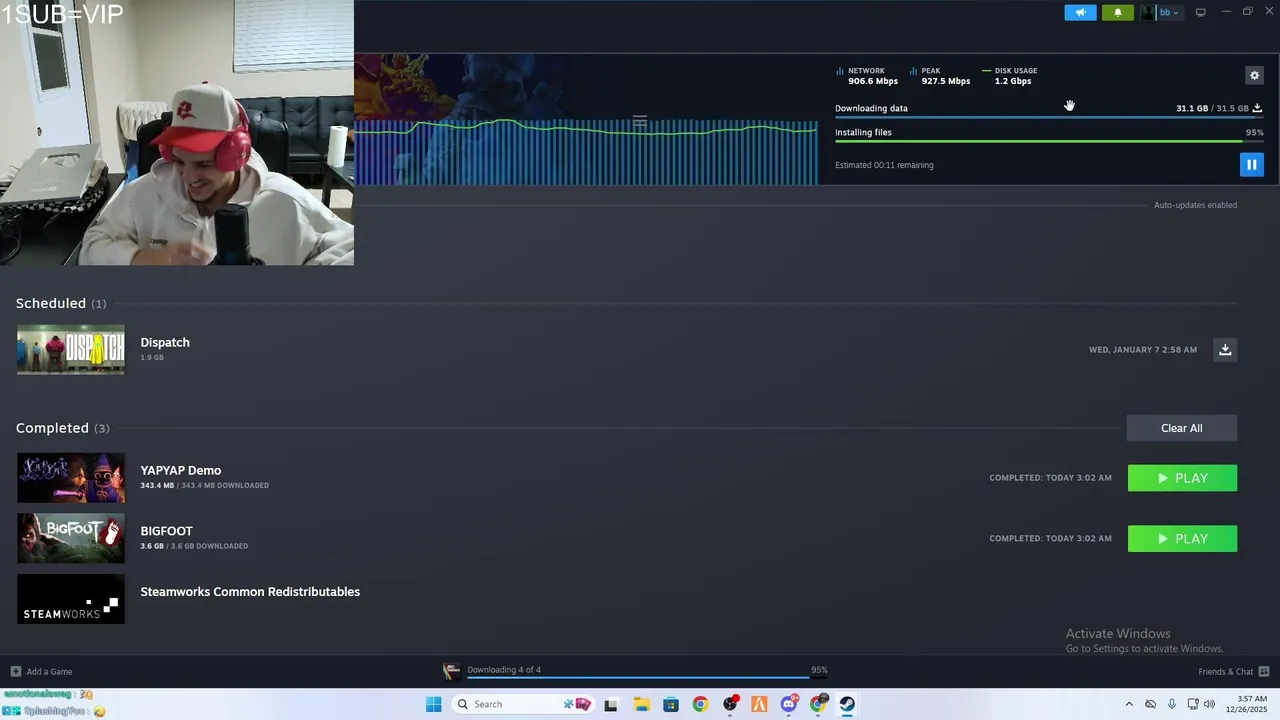
Task: Click the Downloading data progress bar
Action: [1049, 118]
